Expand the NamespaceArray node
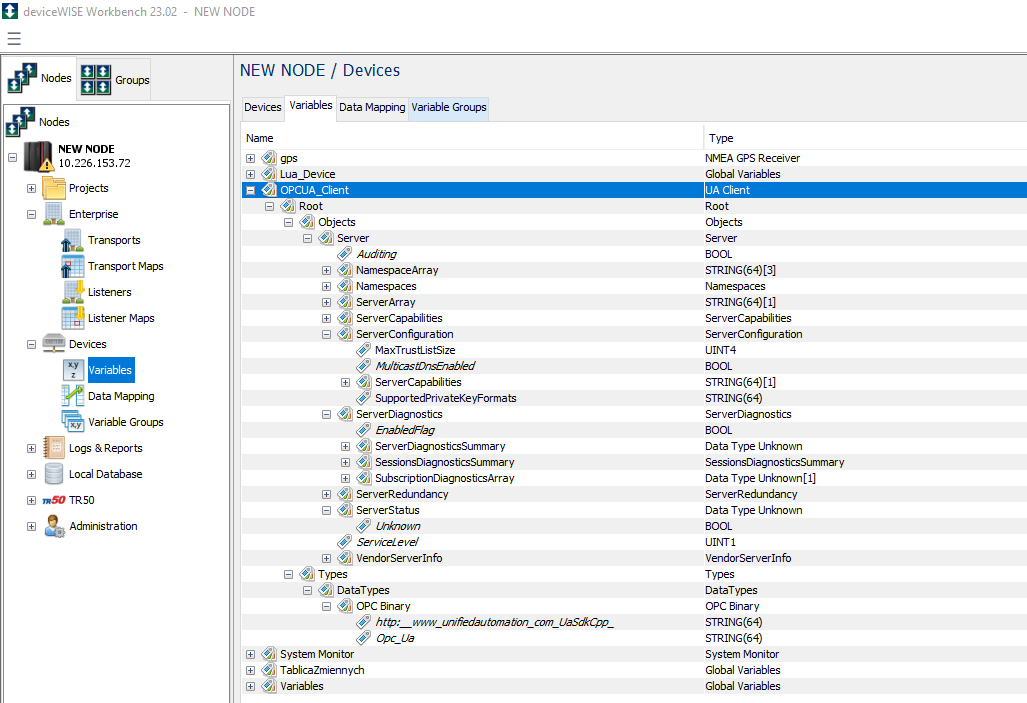The width and height of the screenshot is (1027, 703). click(x=326, y=270)
